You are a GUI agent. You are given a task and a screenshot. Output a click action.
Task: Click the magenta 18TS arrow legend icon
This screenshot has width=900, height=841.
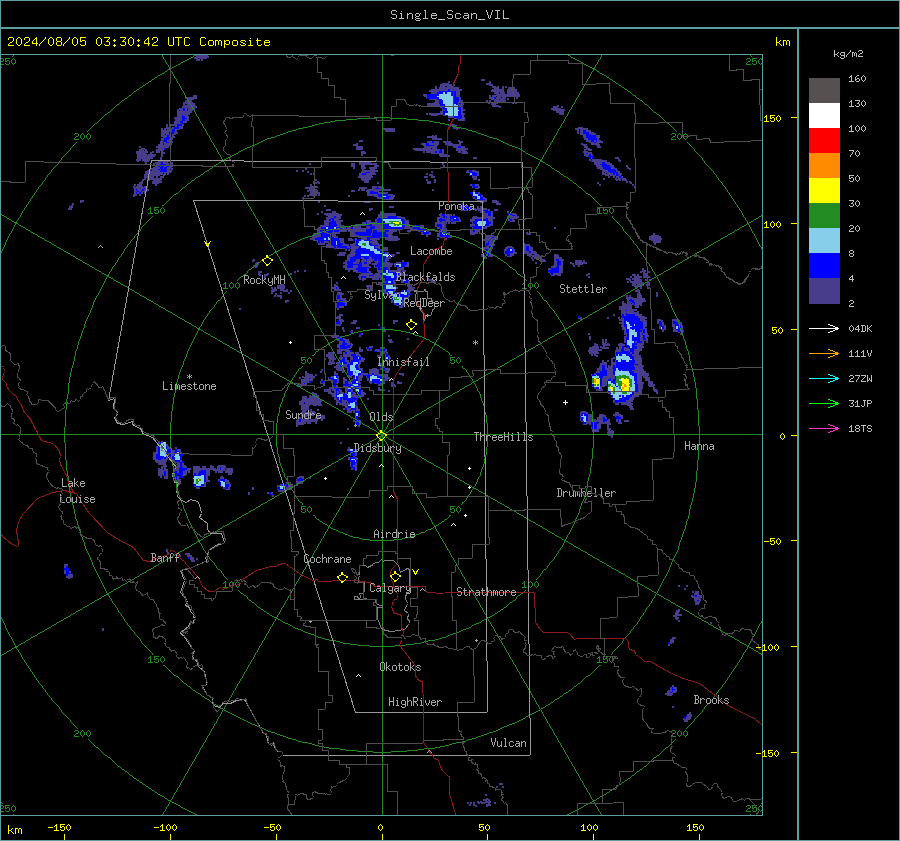(824, 428)
